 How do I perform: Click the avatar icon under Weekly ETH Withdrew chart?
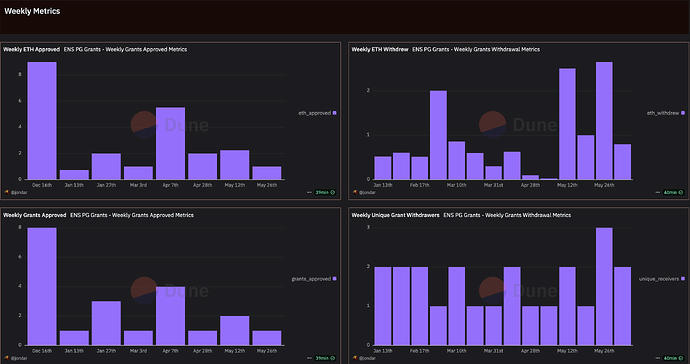tap(355, 192)
